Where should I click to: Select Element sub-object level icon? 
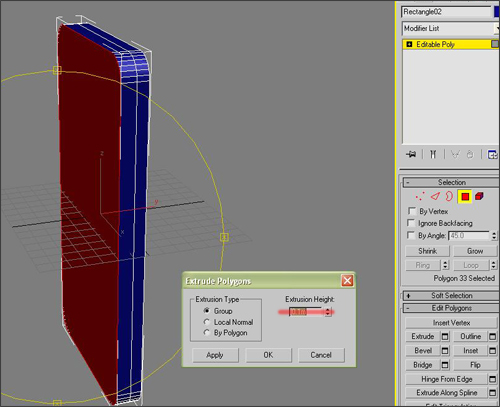coord(479,196)
